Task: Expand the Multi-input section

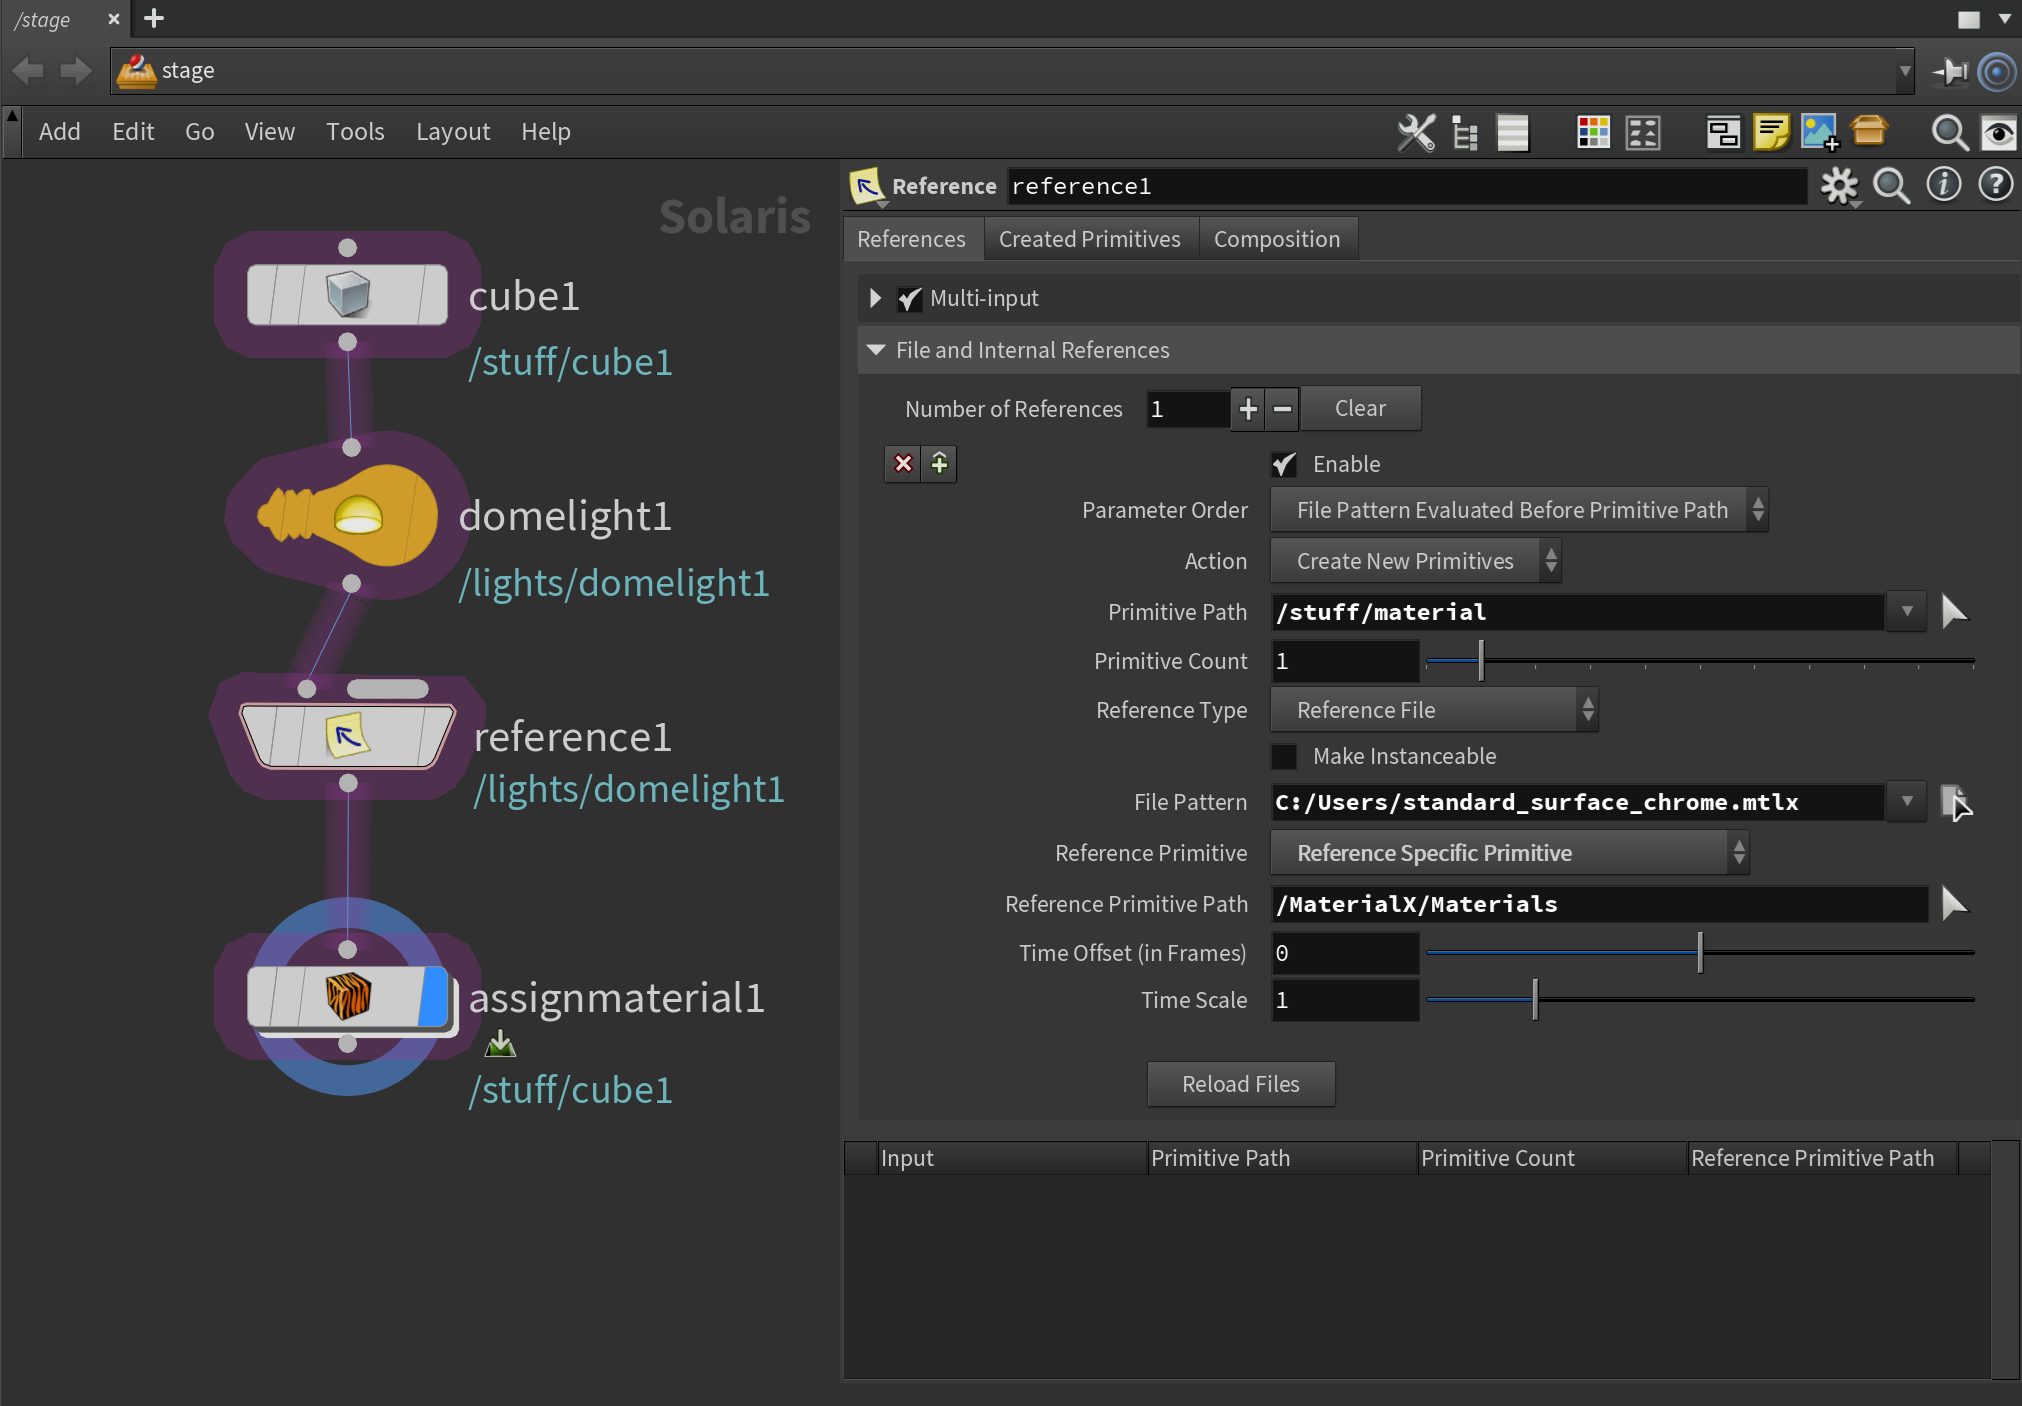Action: tap(875, 298)
